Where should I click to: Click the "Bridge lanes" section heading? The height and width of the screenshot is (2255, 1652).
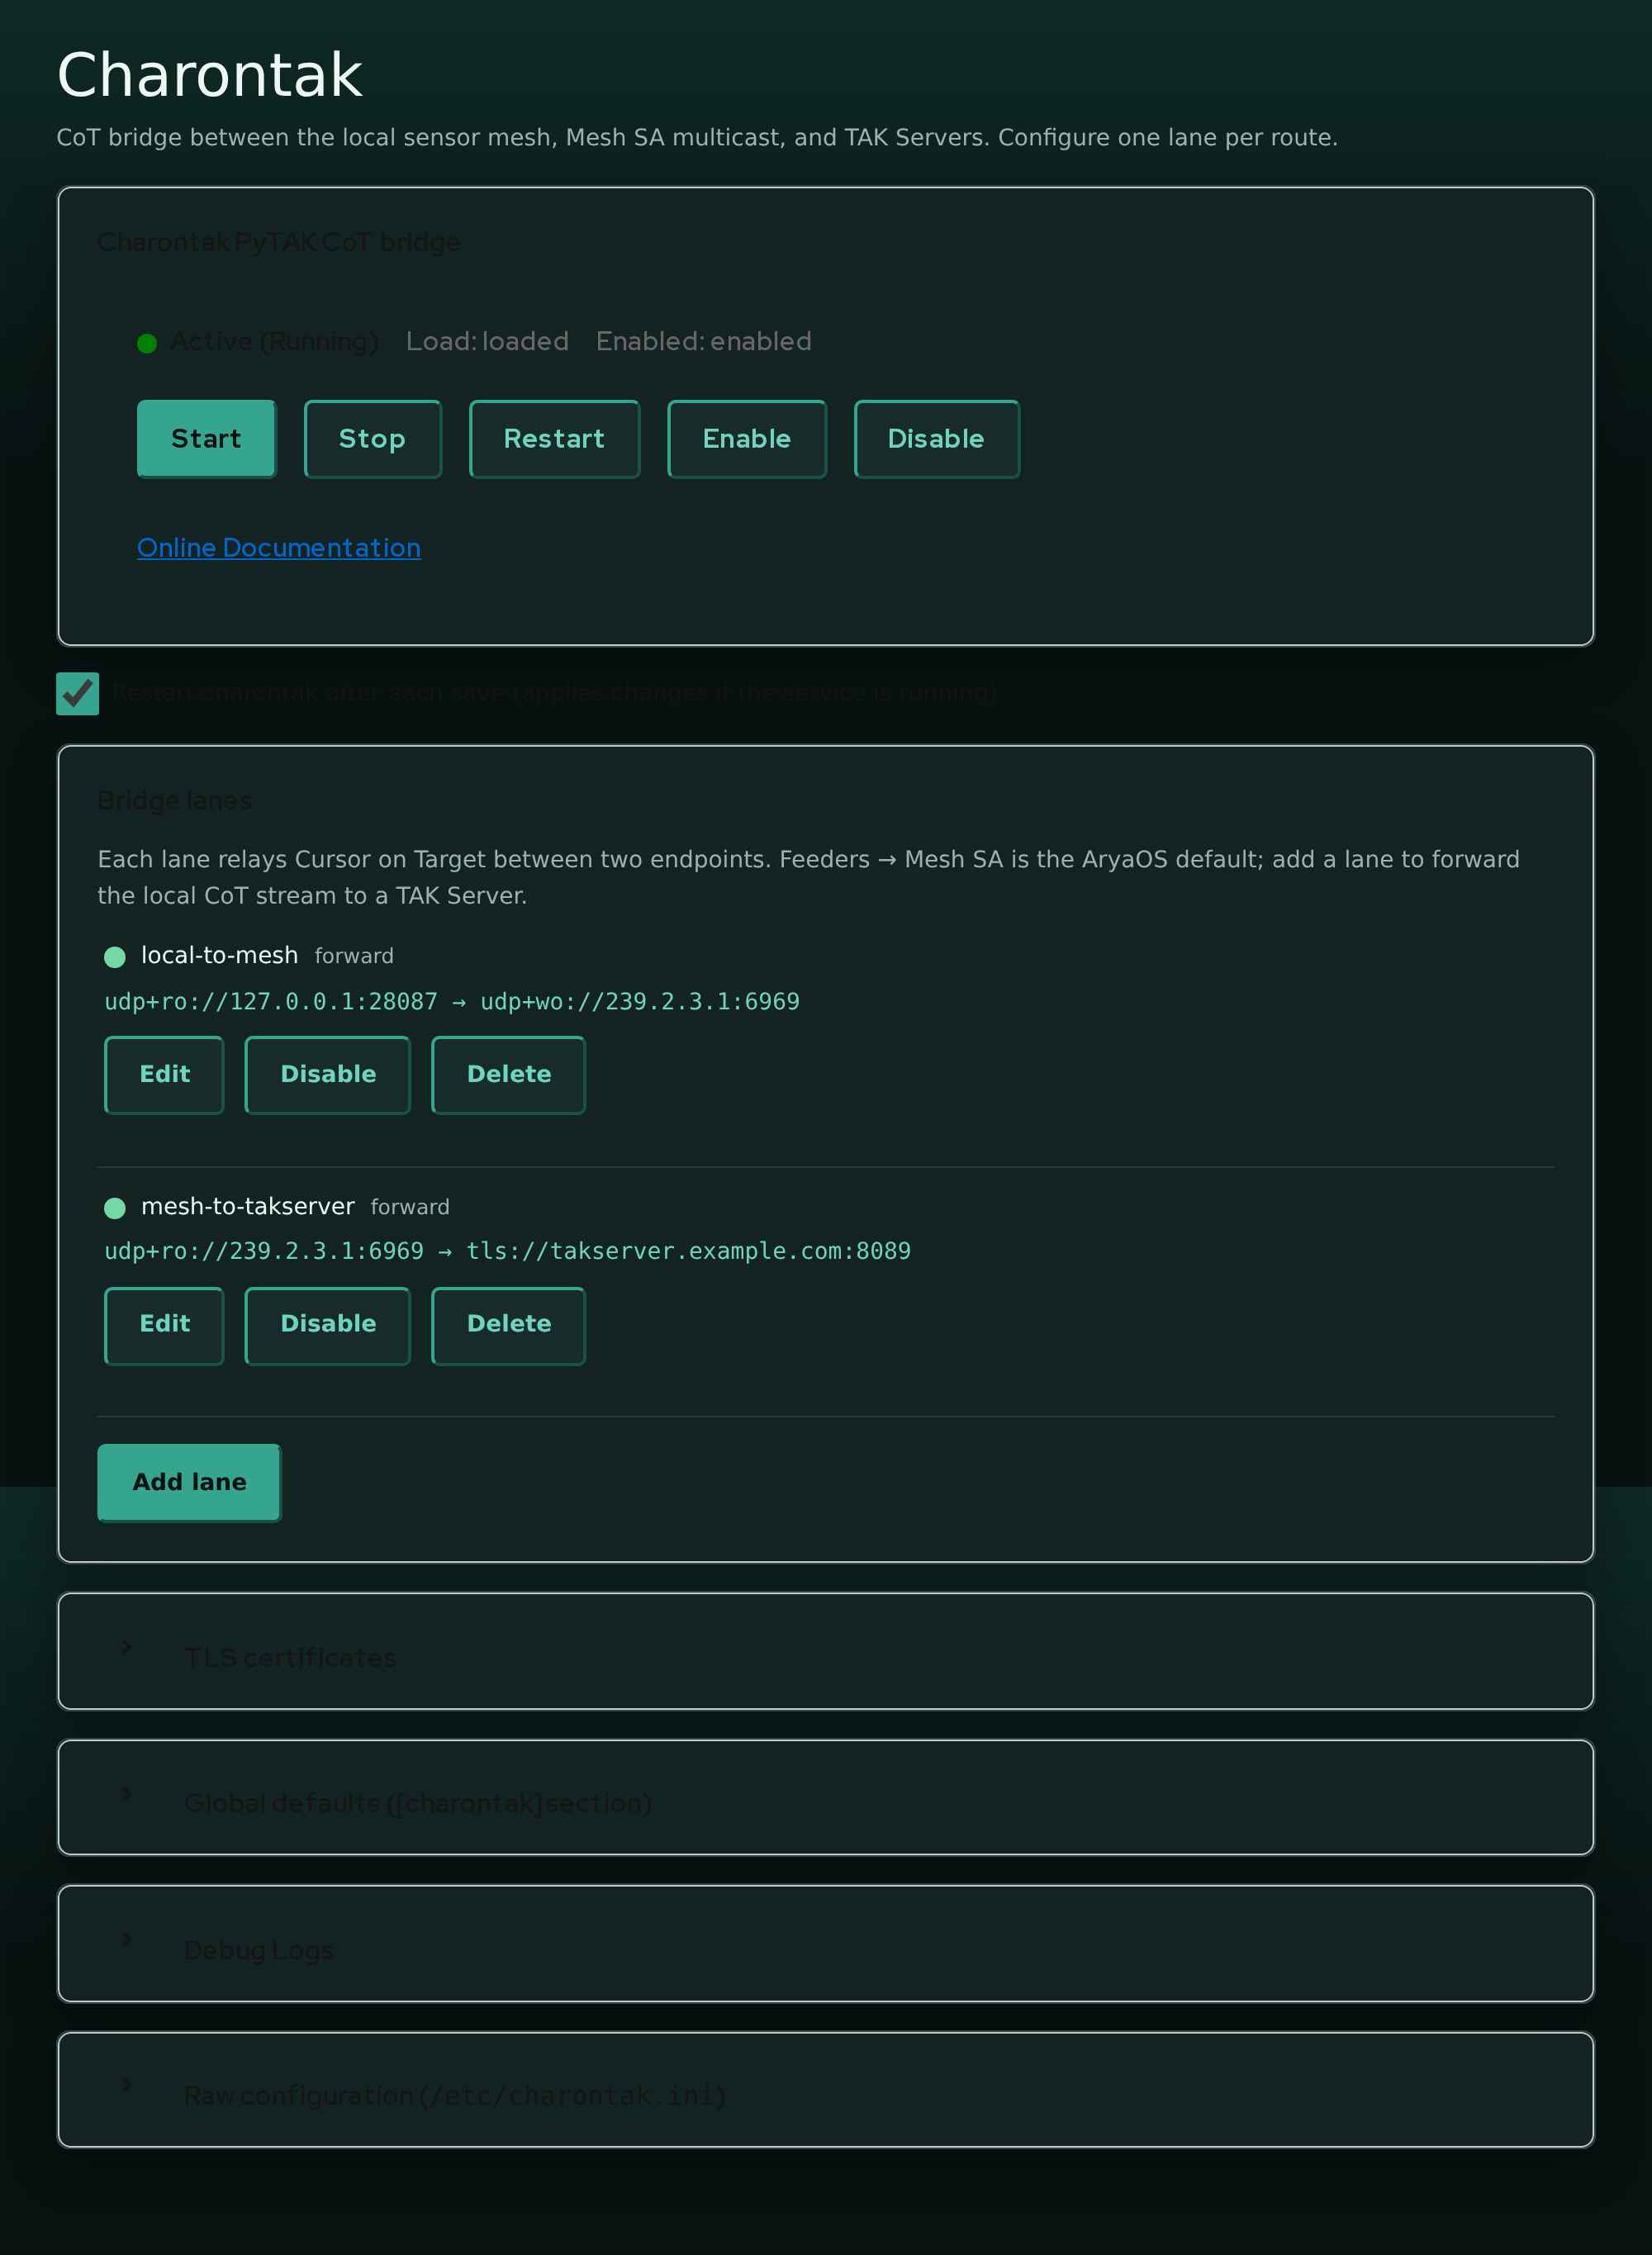[174, 801]
